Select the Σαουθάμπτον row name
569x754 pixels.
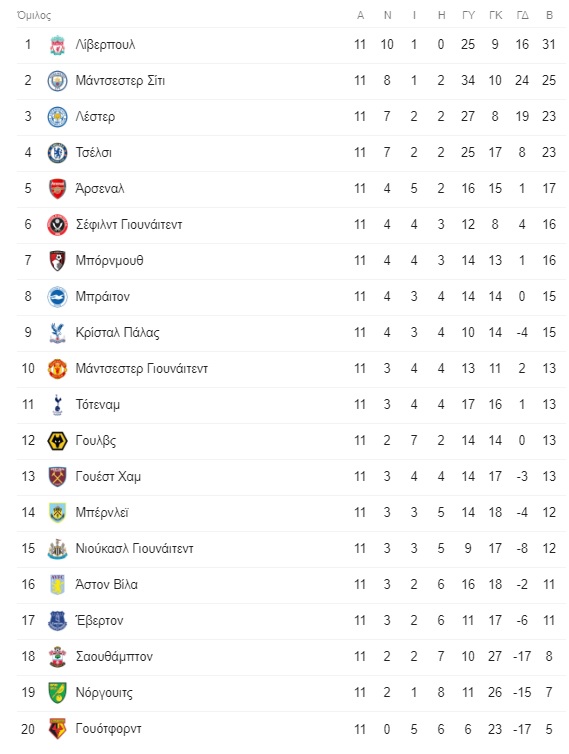point(114,657)
